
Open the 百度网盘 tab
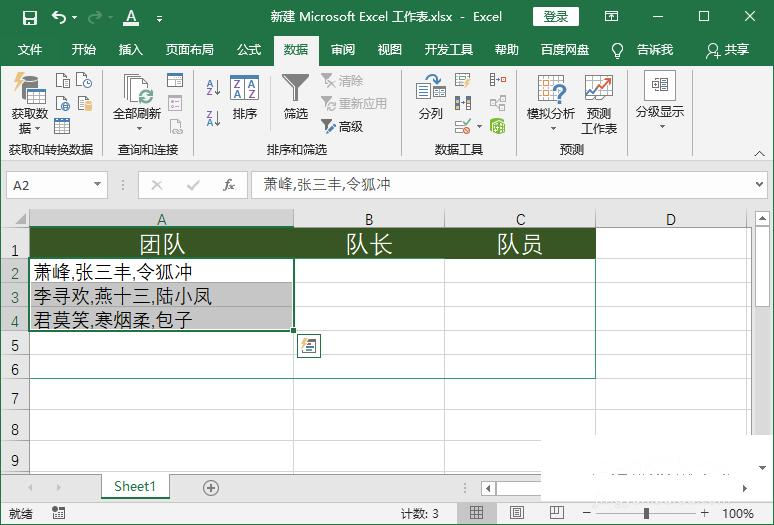565,50
